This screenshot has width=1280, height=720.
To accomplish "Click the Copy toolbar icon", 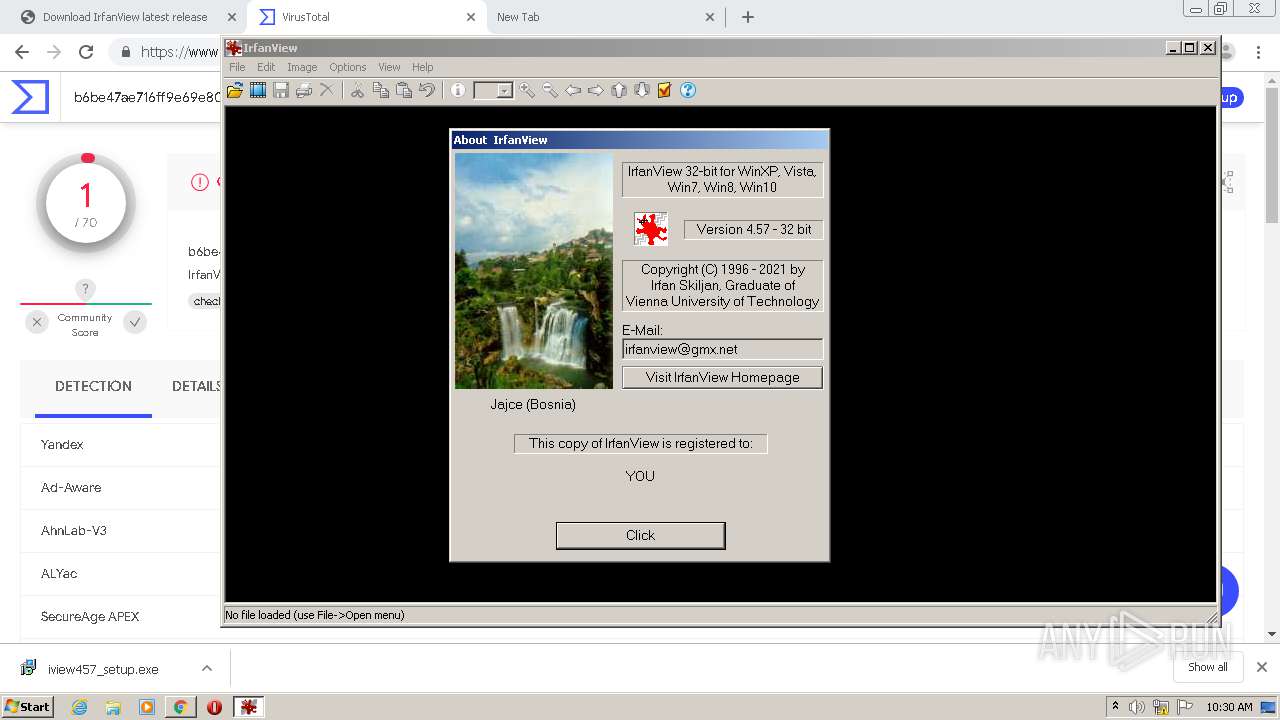I will (x=381, y=90).
